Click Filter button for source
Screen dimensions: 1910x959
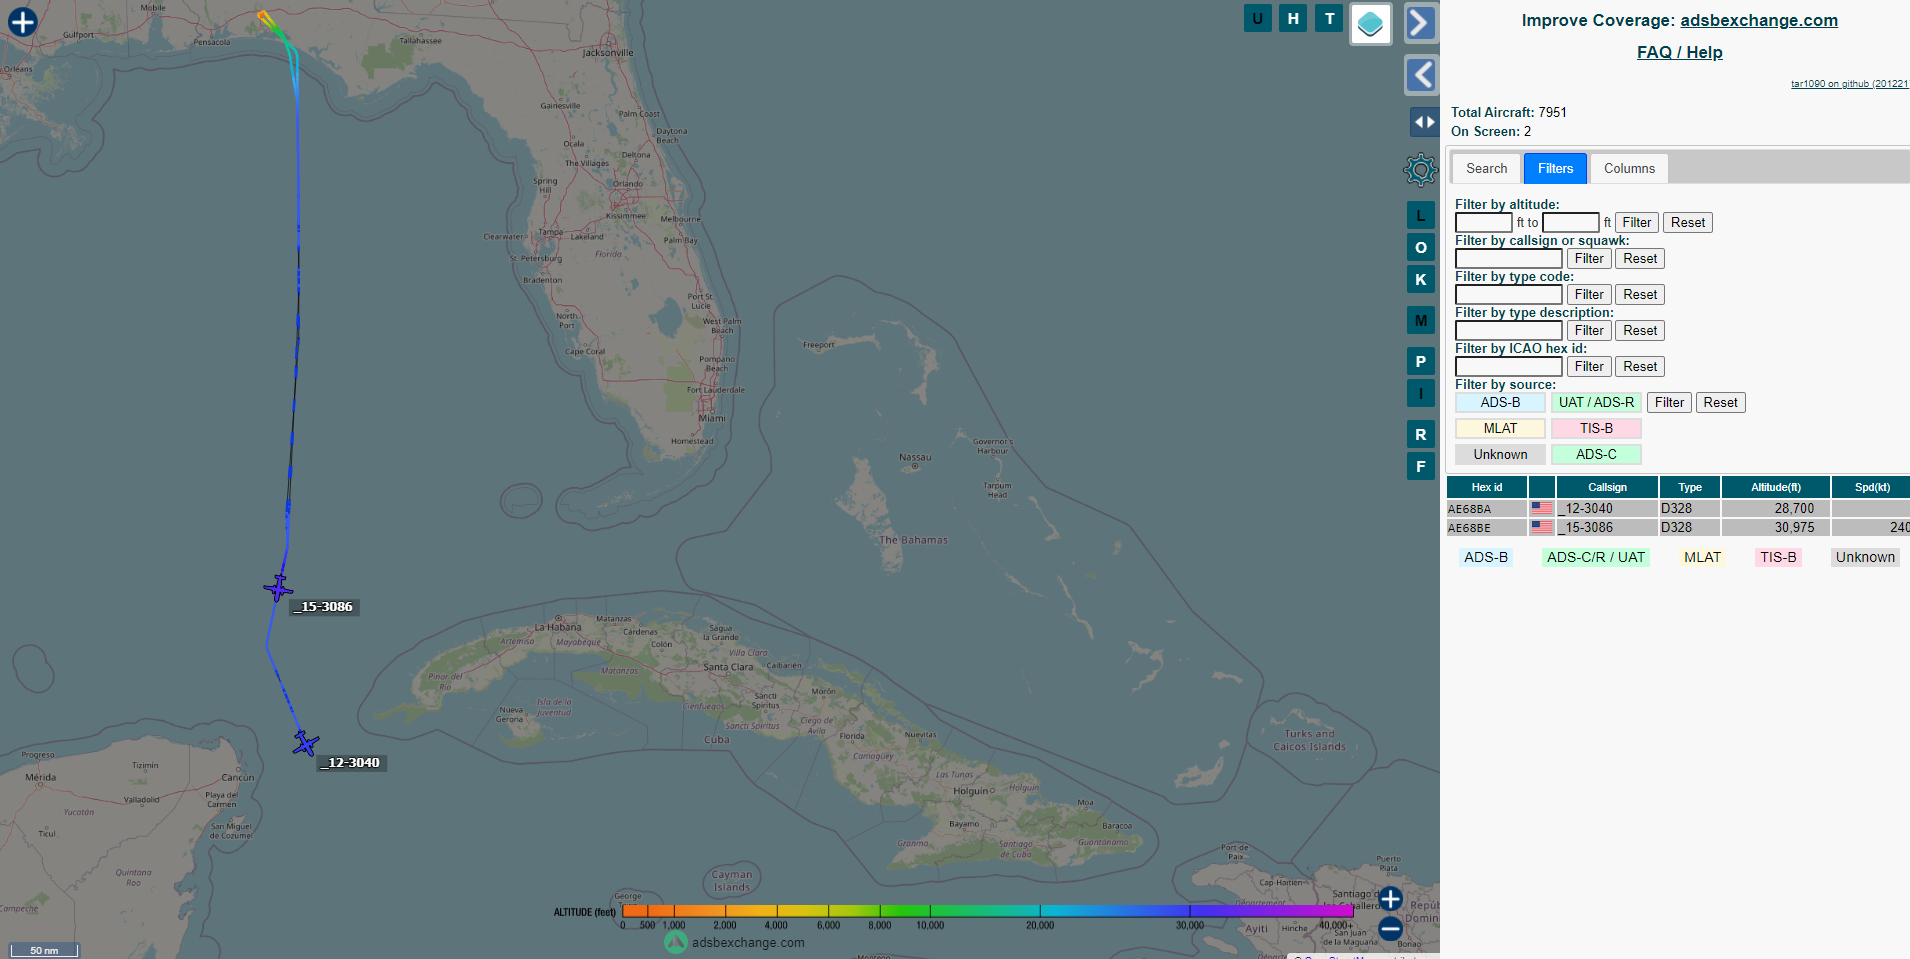(1669, 402)
